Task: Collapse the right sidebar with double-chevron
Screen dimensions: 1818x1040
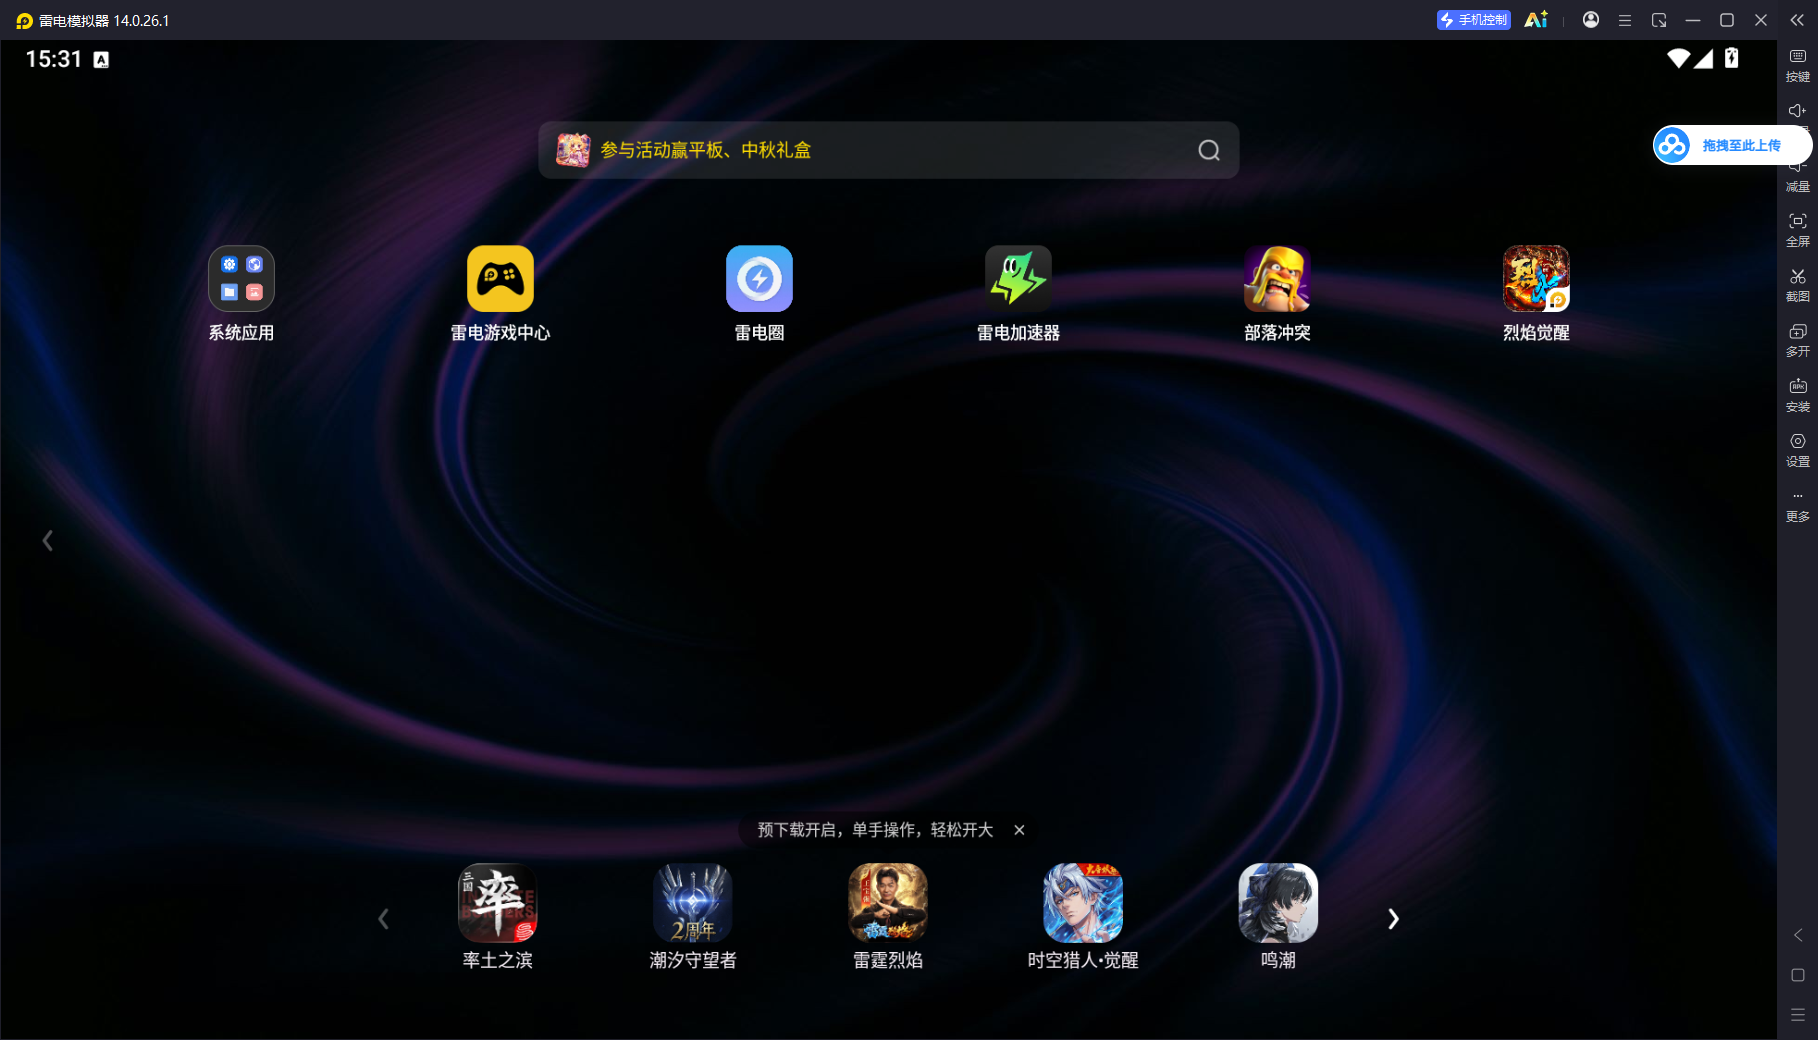Action: tap(1797, 20)
